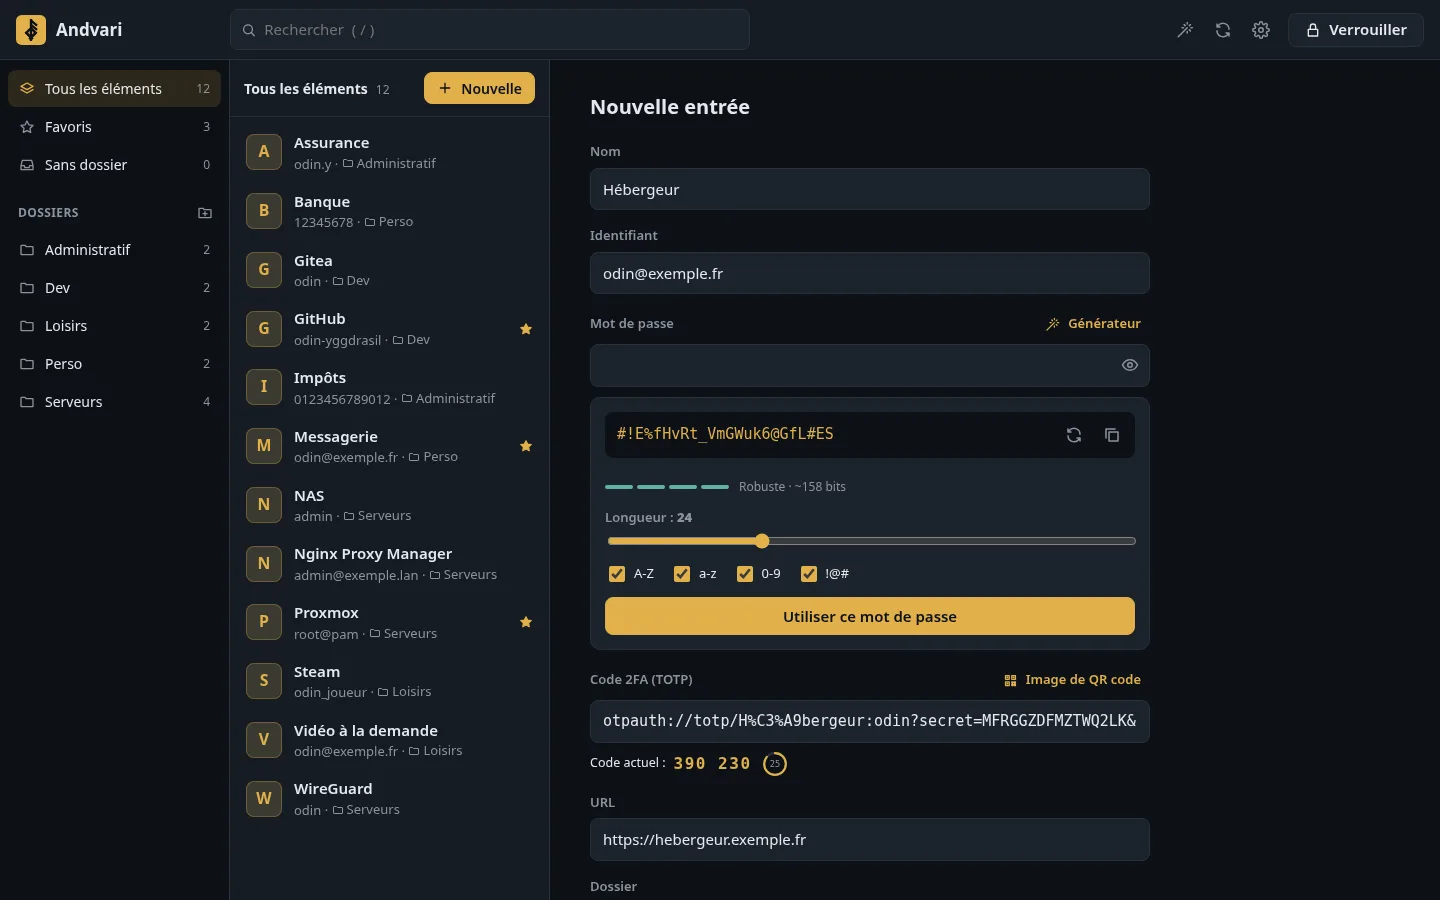Click the Andvari logo icon
The width and height of the screenshot is (1440, 900).
coord(31,30)
